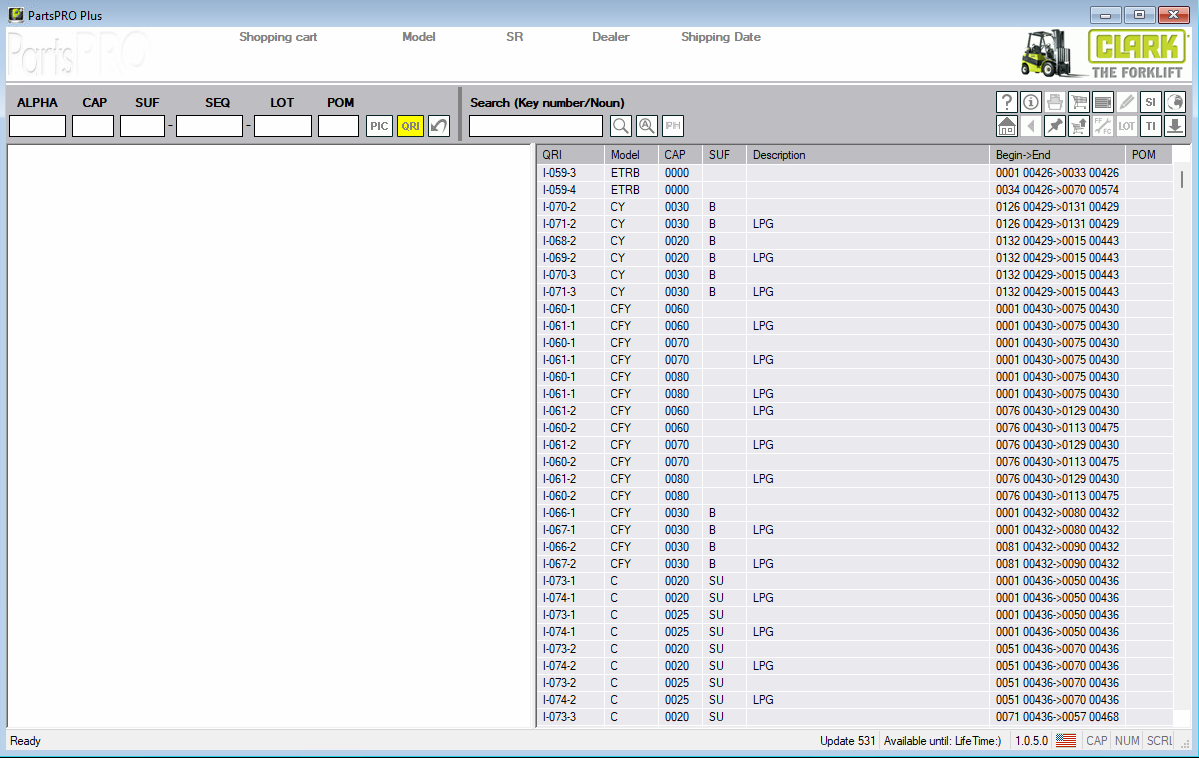Click the SI toolbar button
Screen dimensions: 1199x758
1150,102
